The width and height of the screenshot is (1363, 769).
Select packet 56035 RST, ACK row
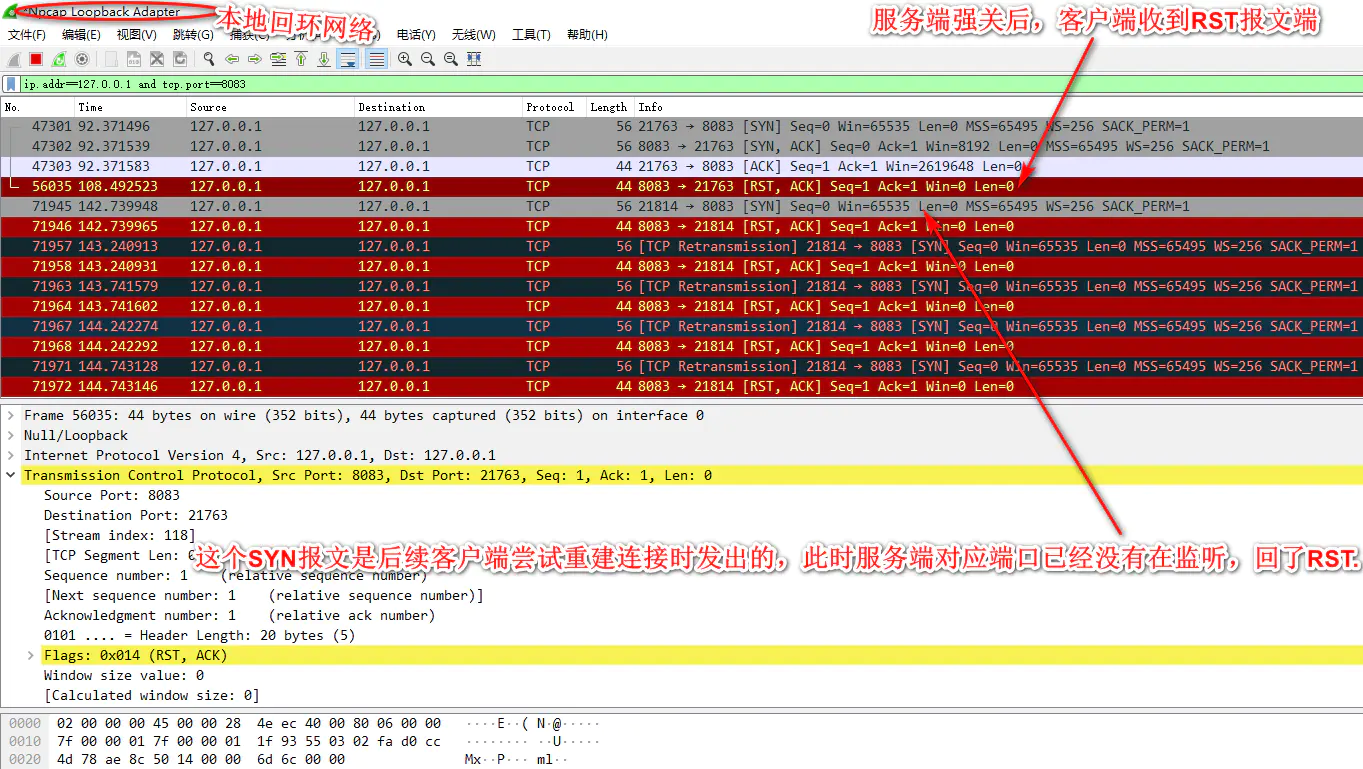681,186
